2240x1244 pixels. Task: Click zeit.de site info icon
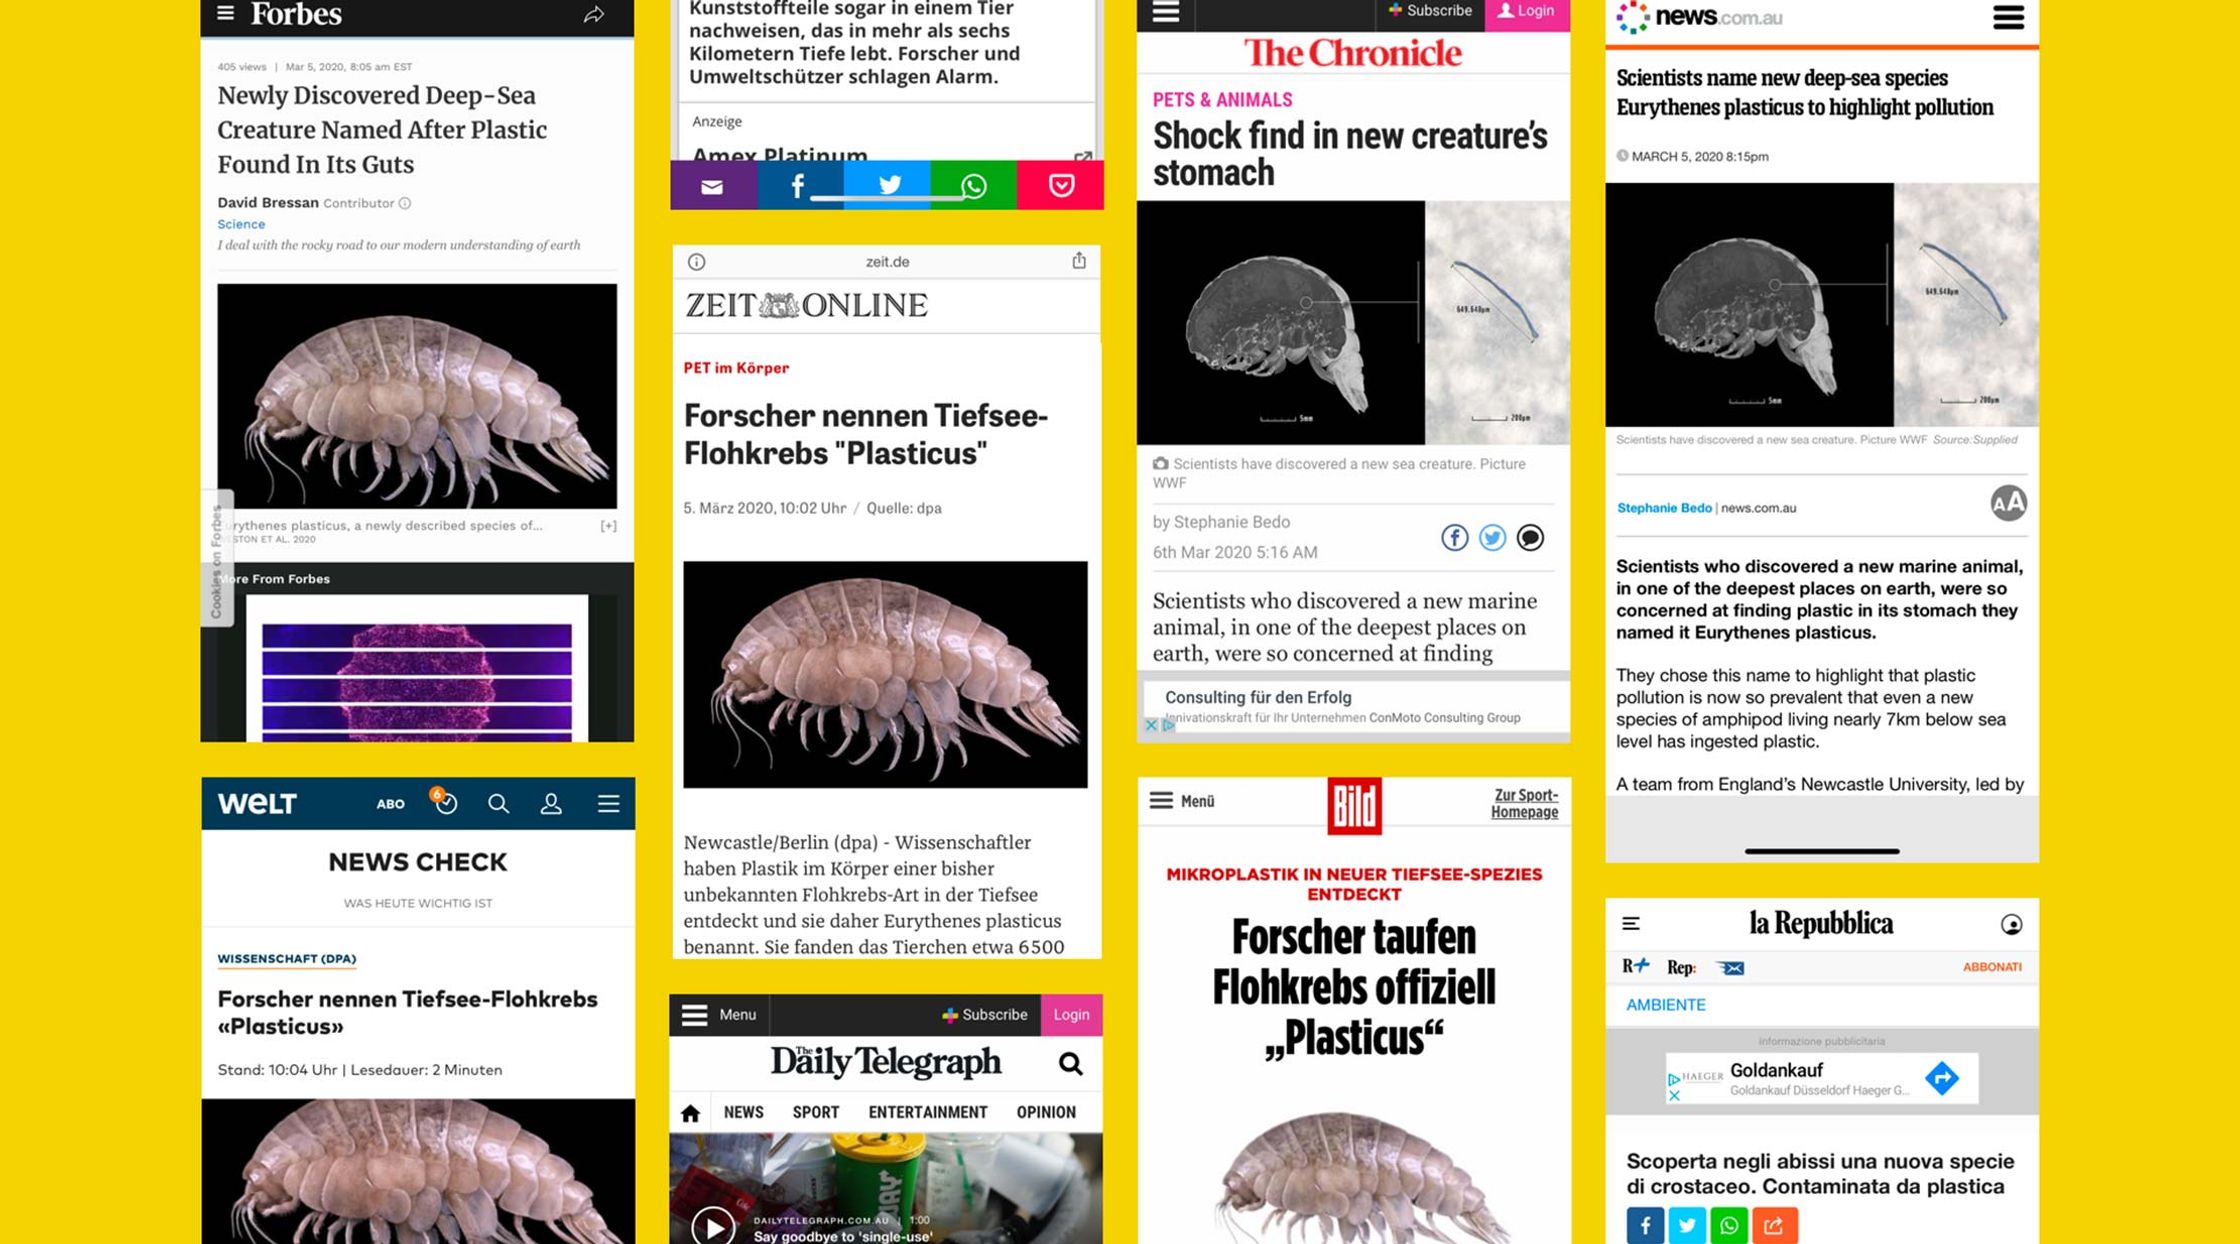point(697,262)
